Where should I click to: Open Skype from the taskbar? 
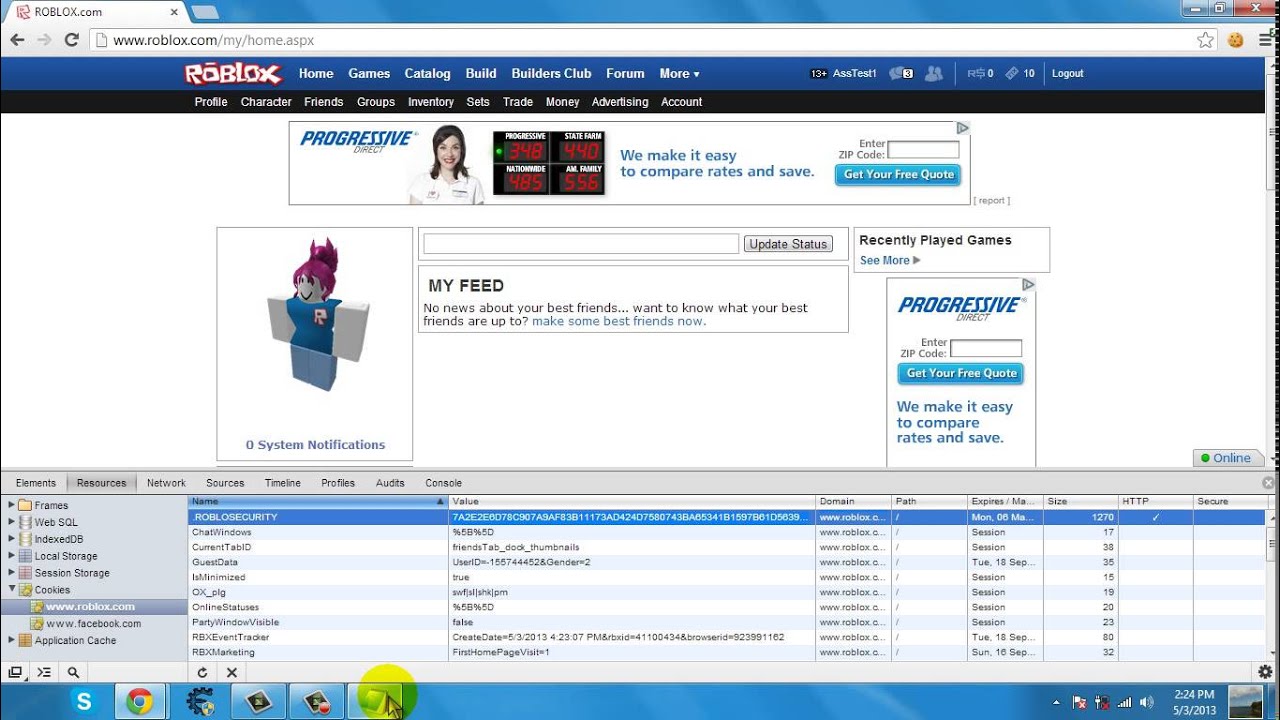84,702
